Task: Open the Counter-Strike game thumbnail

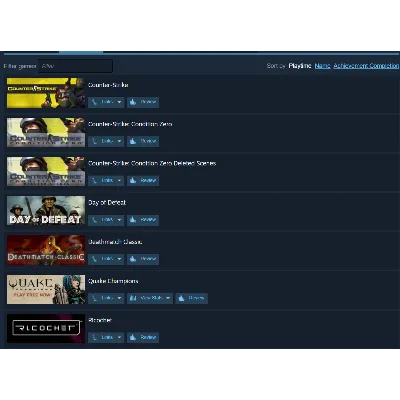Action: click(46, 93)
